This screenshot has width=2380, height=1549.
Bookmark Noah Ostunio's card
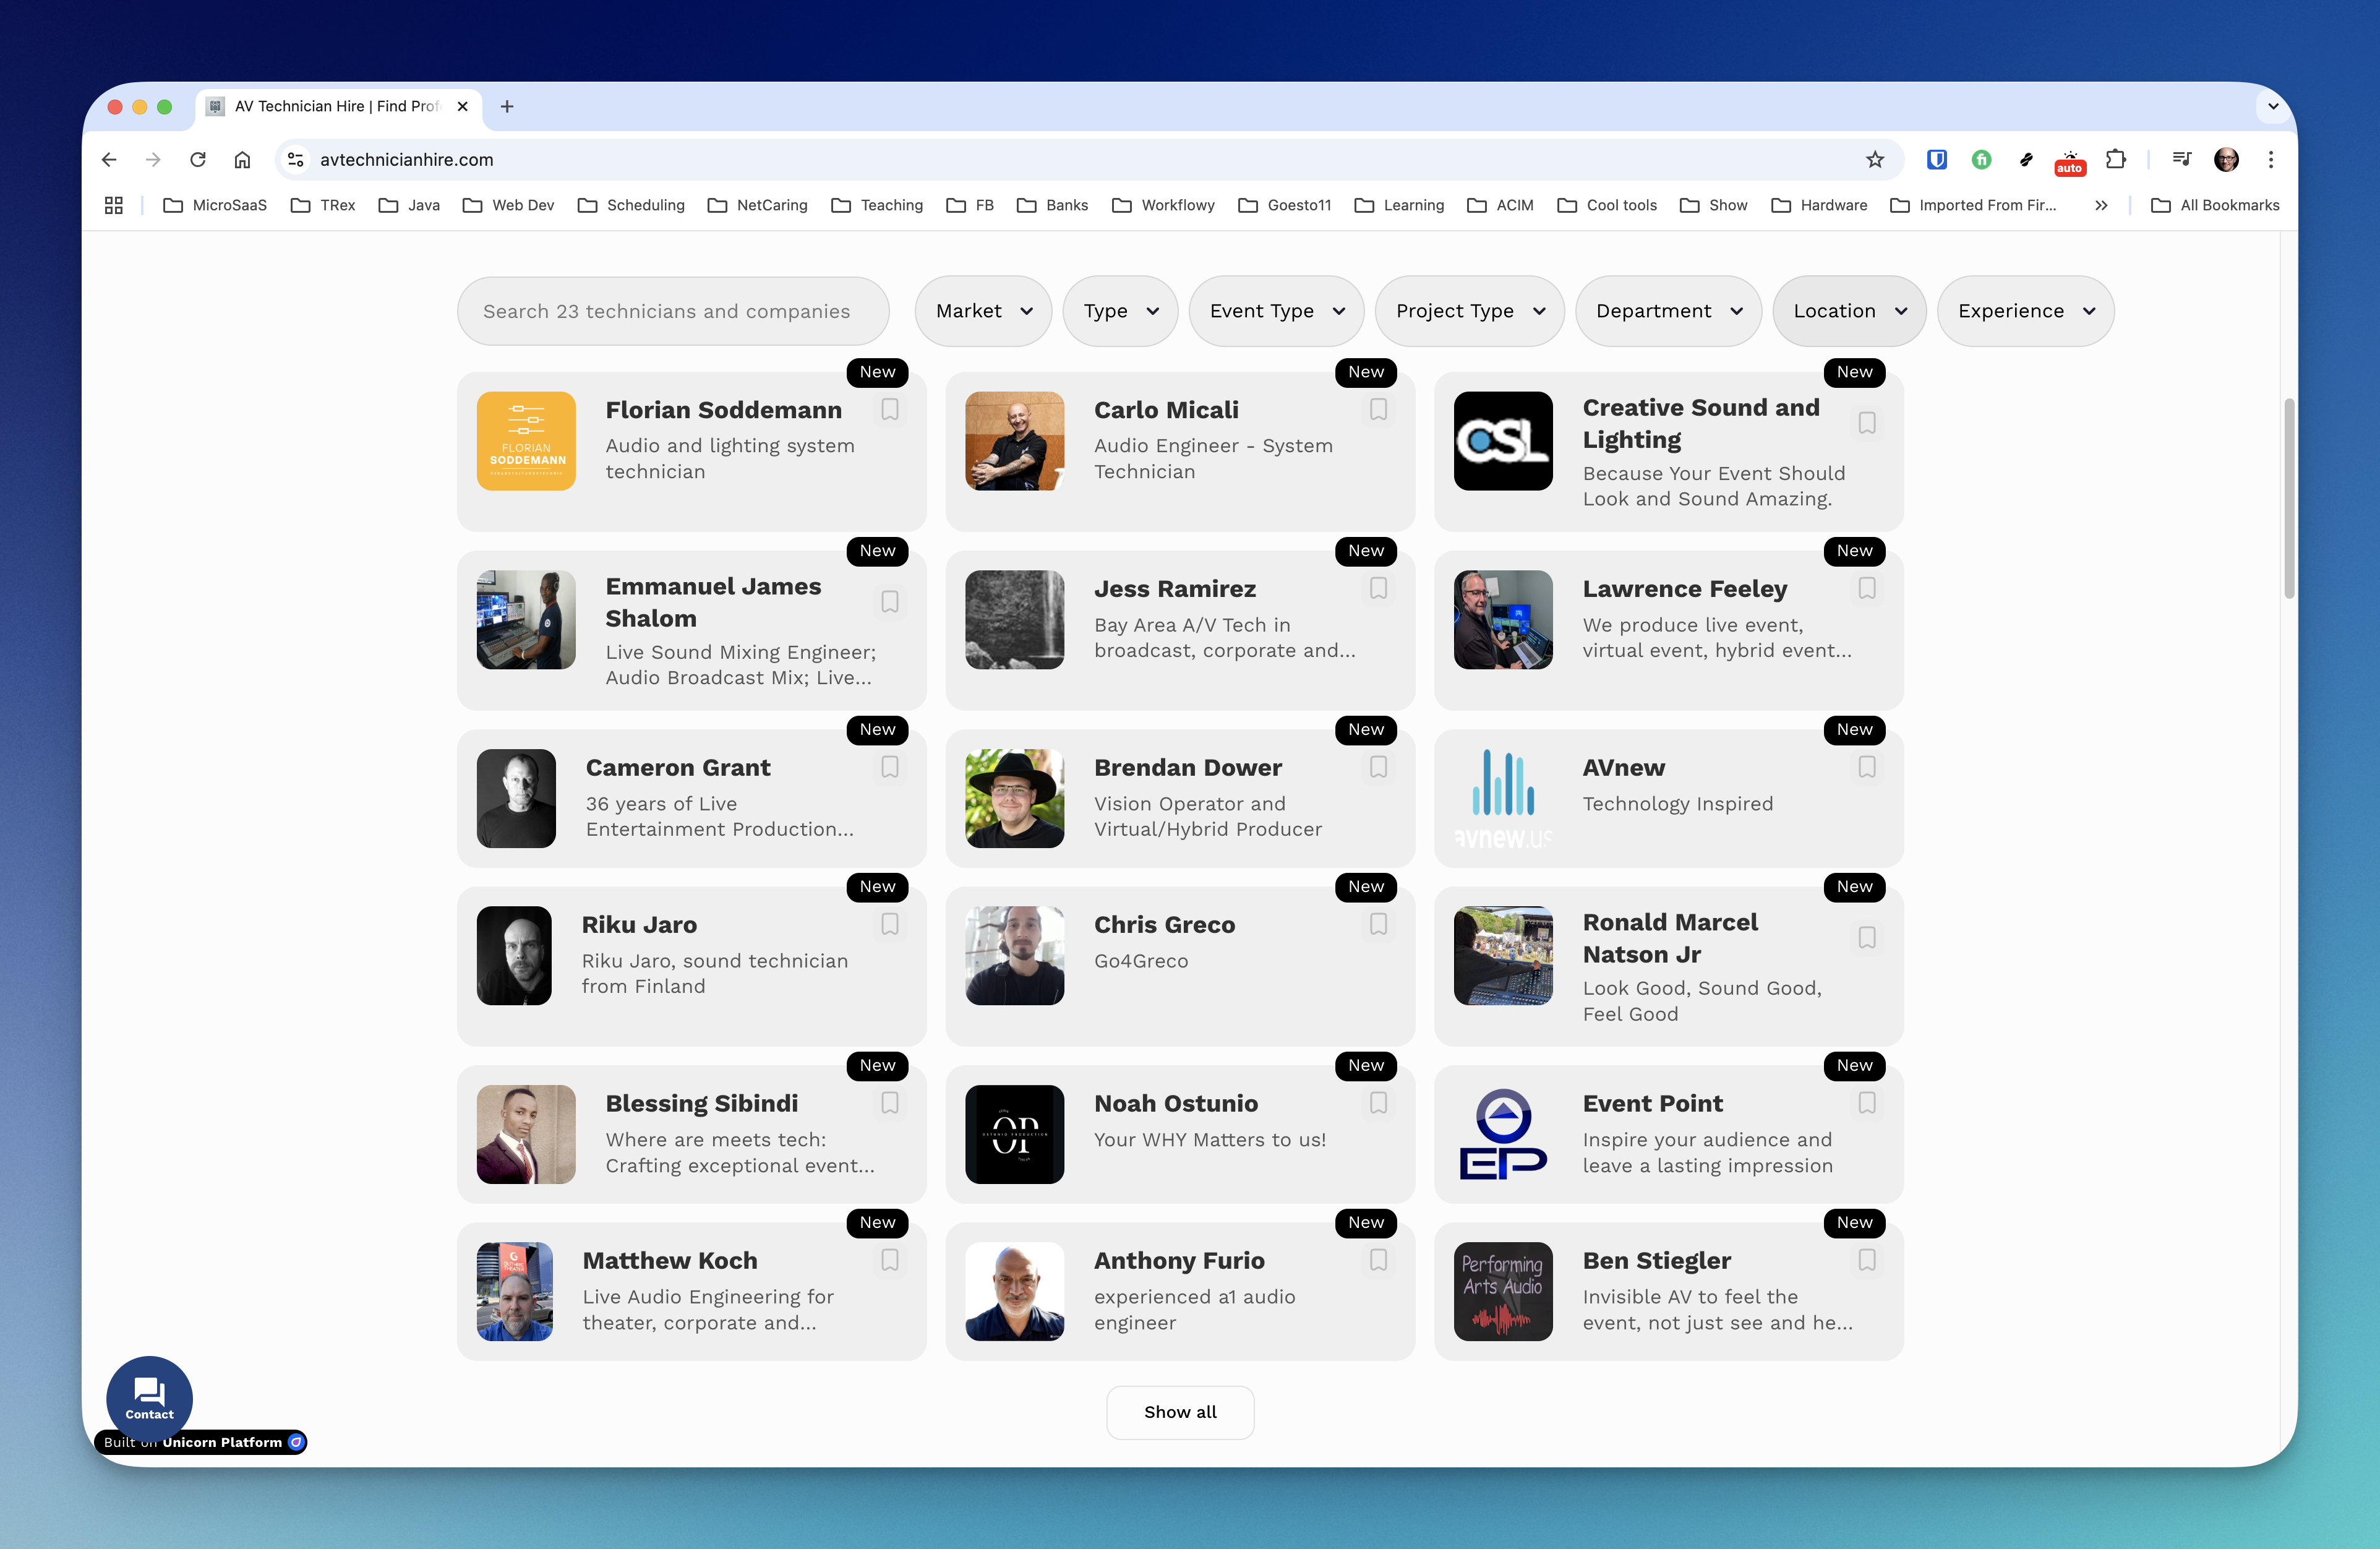[1378, 1103]
